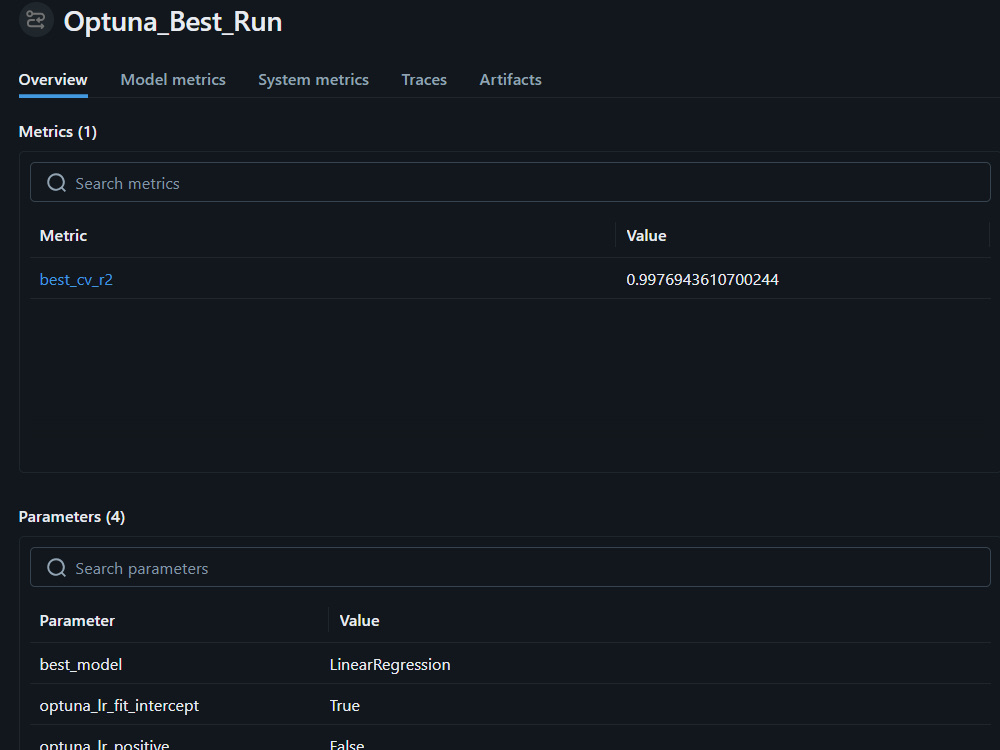Viewport: 1000px width, 750px height.
Task: Click the Parameter column header
Action: [77, 621]
